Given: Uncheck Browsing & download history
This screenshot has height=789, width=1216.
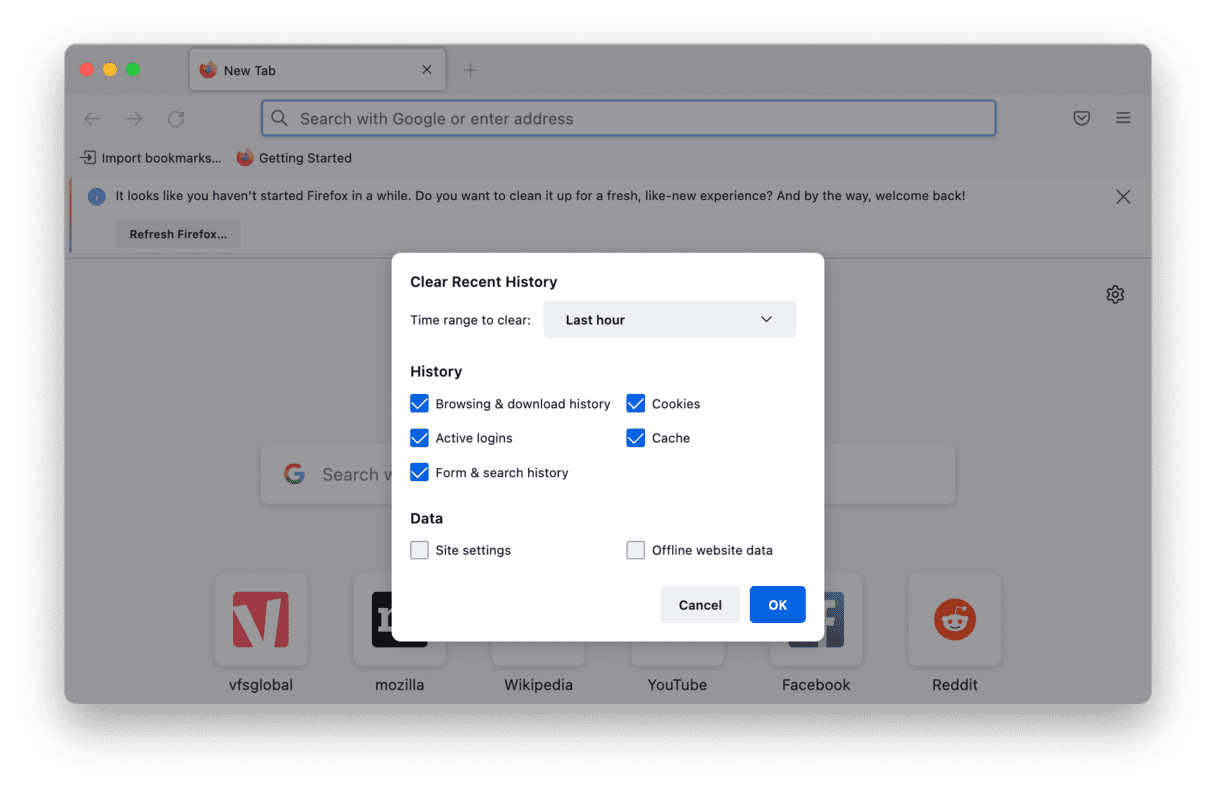Looking at the screenshot, I should click(419, 404).
